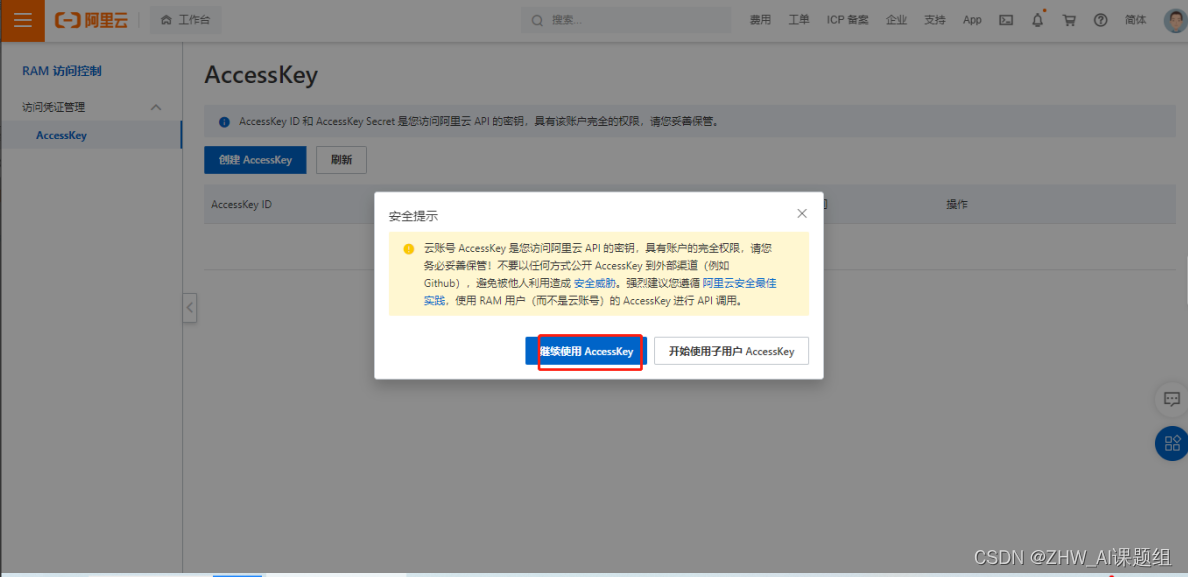1188x577 pixels.
Task: Open the App menu
Action: (x=972, y=20)
